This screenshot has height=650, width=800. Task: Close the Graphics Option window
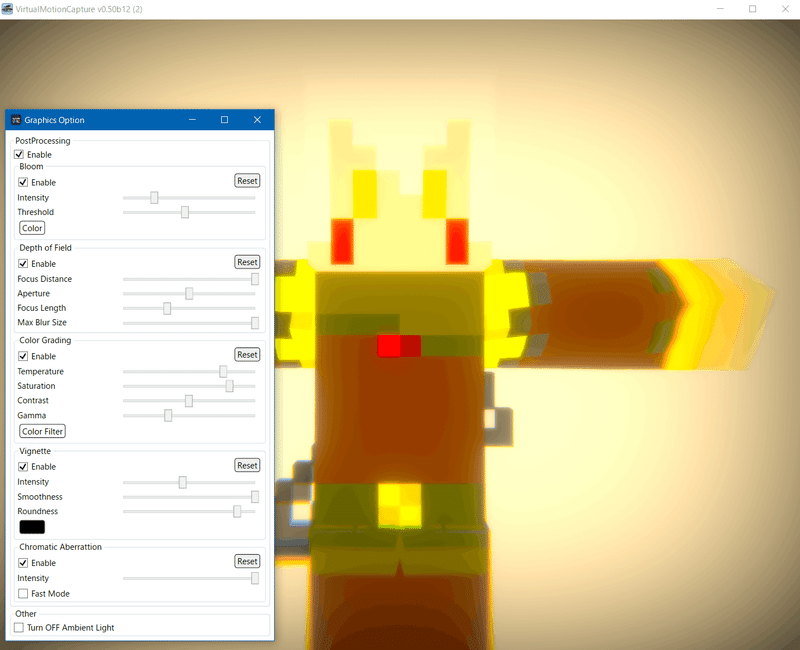click(x=257, y=120)
